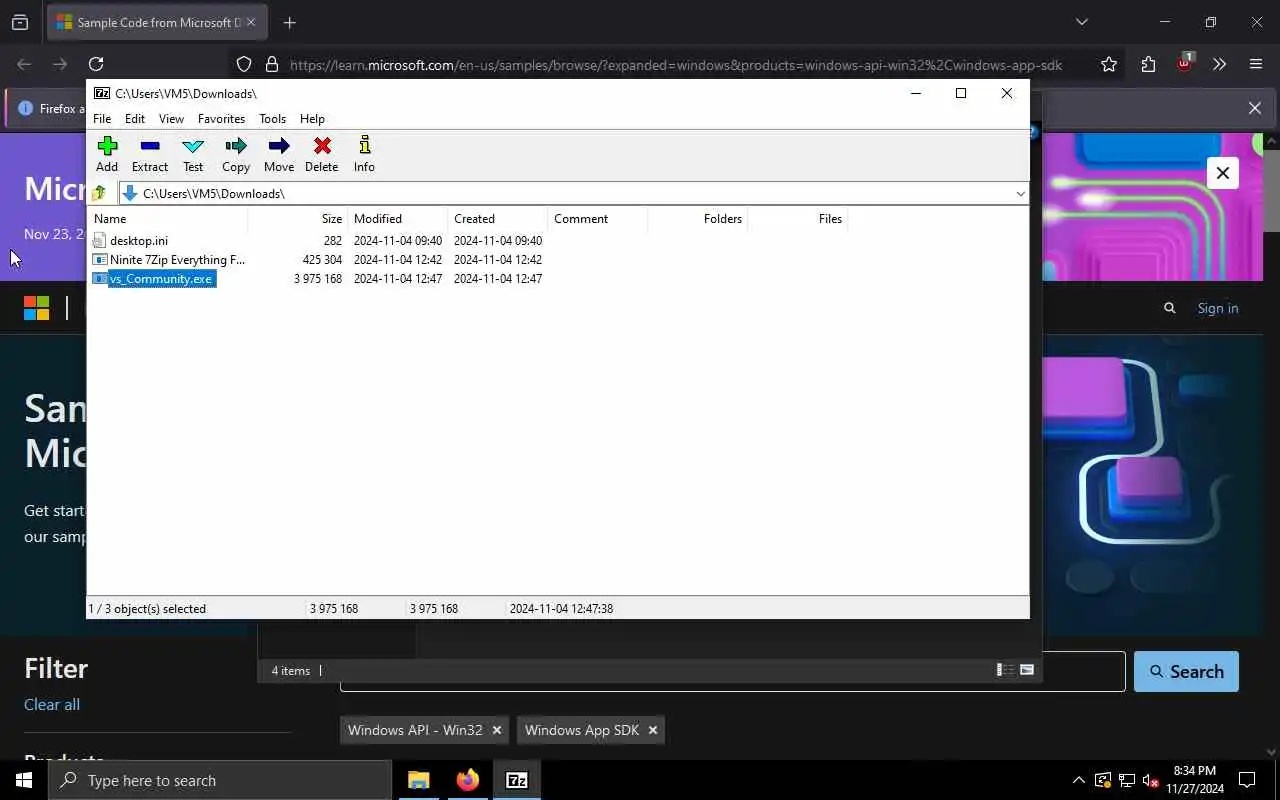This screenshot has height=800, width=1280.
Task: Click the tracking protection shield icon
Action: click(x=244, y=64)
